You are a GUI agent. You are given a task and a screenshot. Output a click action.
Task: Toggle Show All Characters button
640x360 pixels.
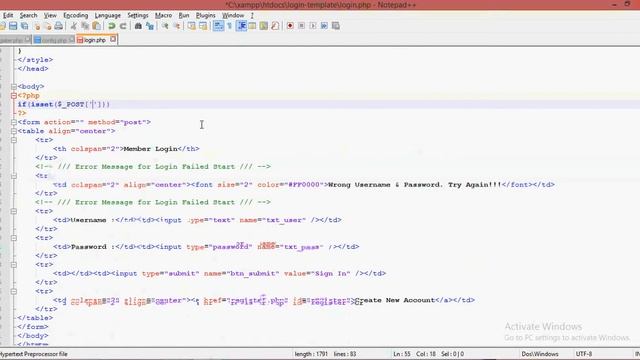point(230,26)
